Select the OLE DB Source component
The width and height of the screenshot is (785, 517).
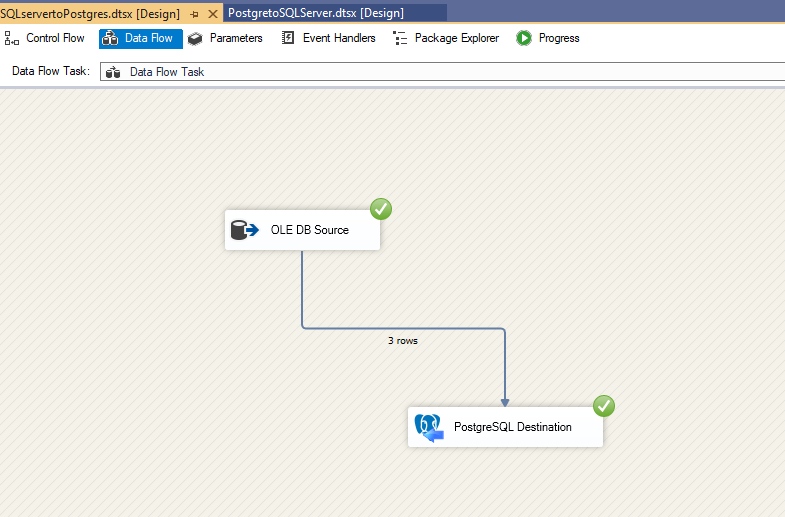pyautogui.click(x=302, y=230)
